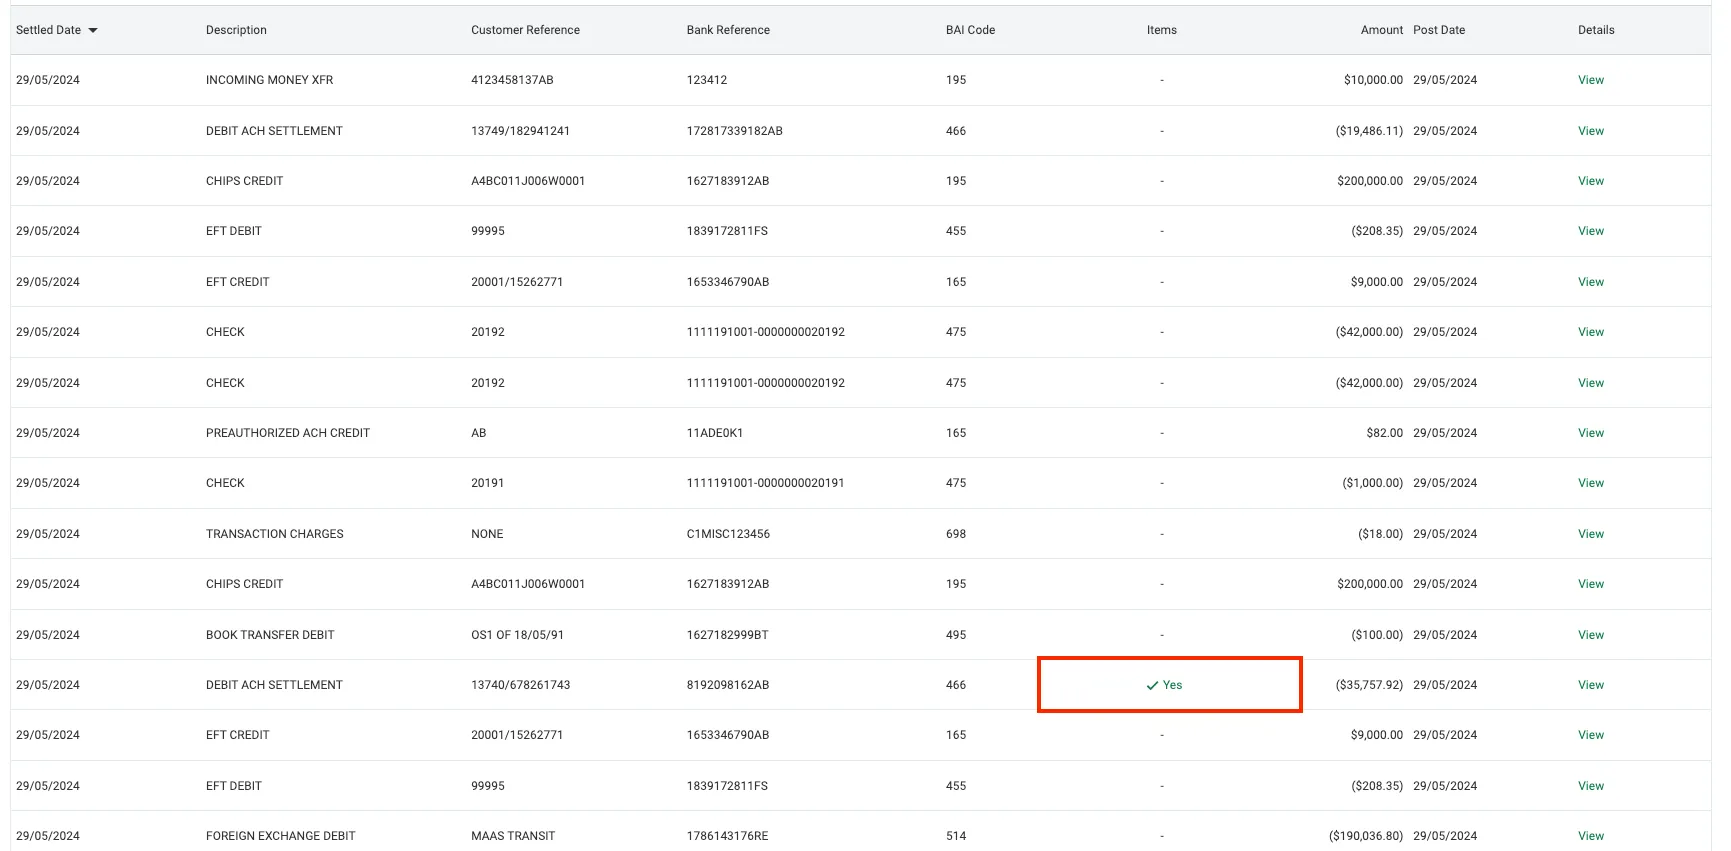The width and height of the screenshot is (1731, 851).
Task: Select the 'TRANSACTION CHARGES' description
Action: 275,534
